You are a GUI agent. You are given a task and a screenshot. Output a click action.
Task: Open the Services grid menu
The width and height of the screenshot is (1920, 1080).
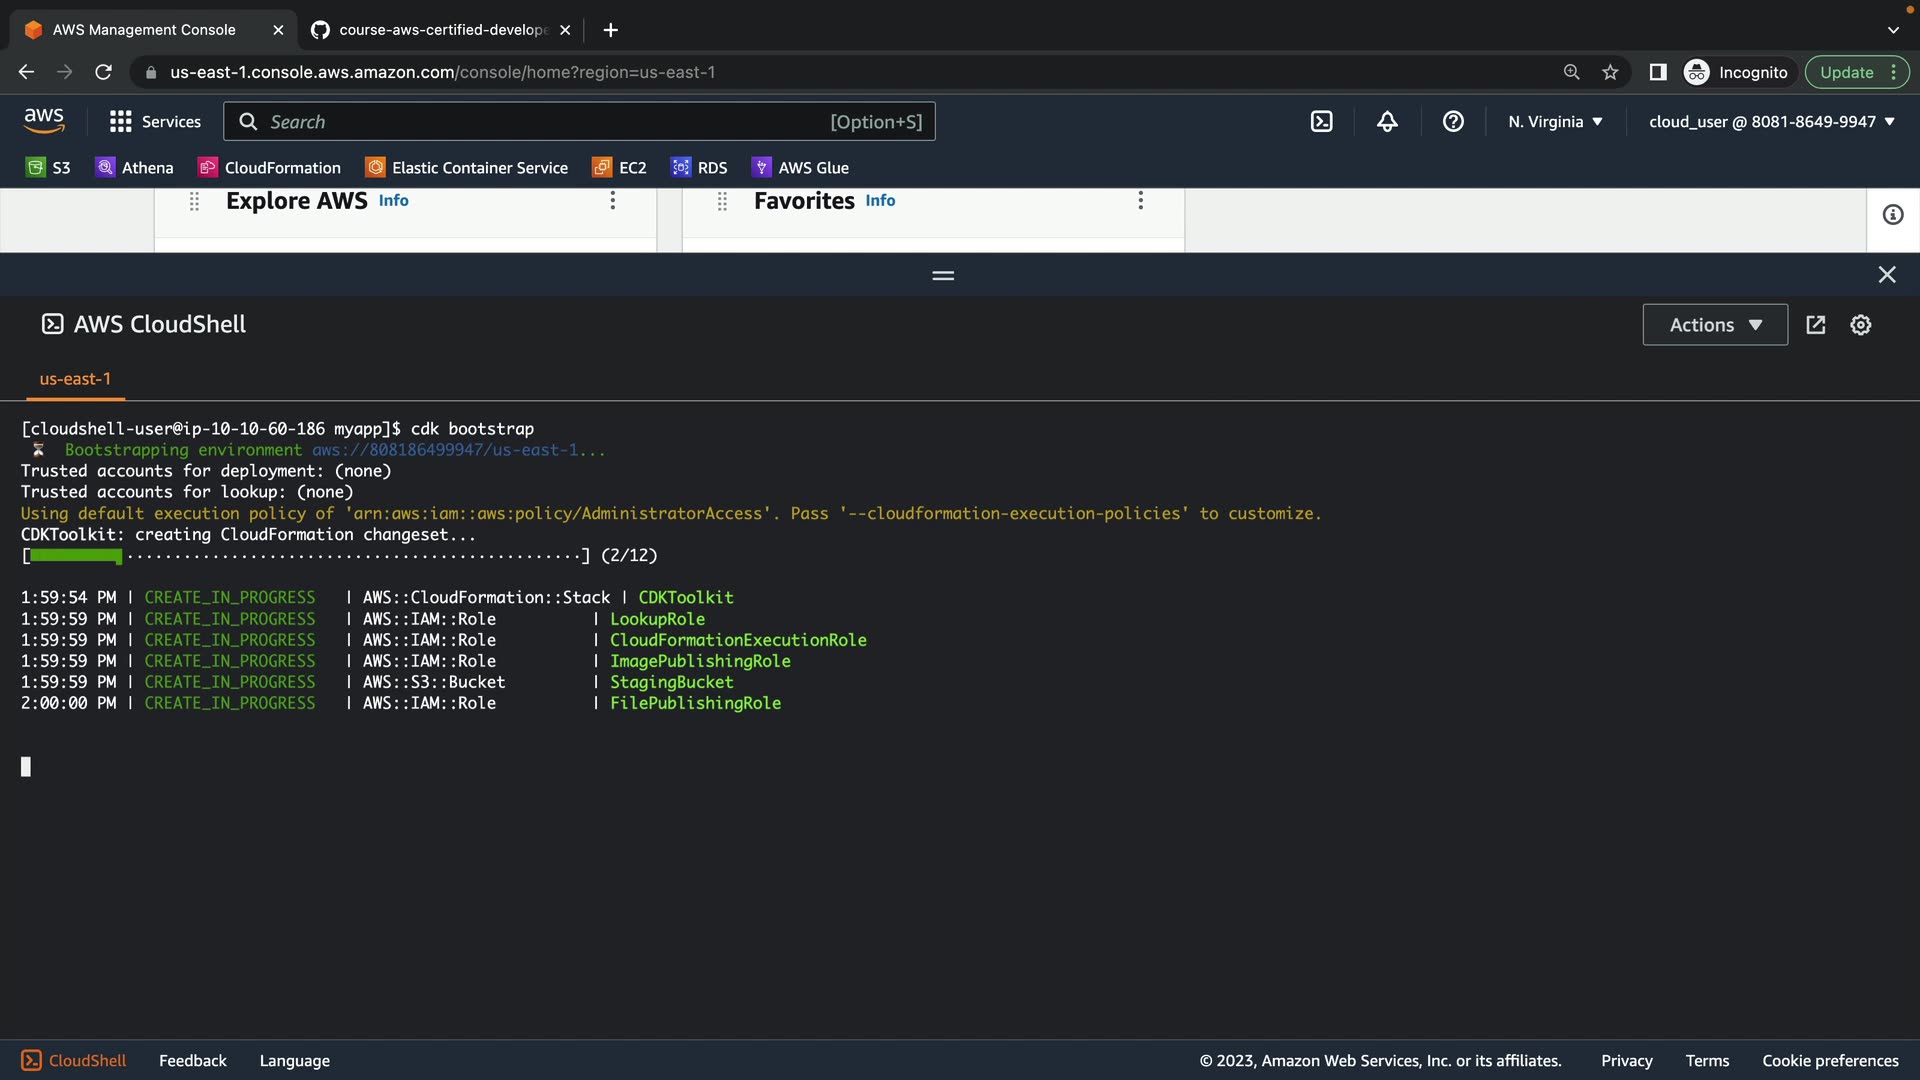coord(155,121)
